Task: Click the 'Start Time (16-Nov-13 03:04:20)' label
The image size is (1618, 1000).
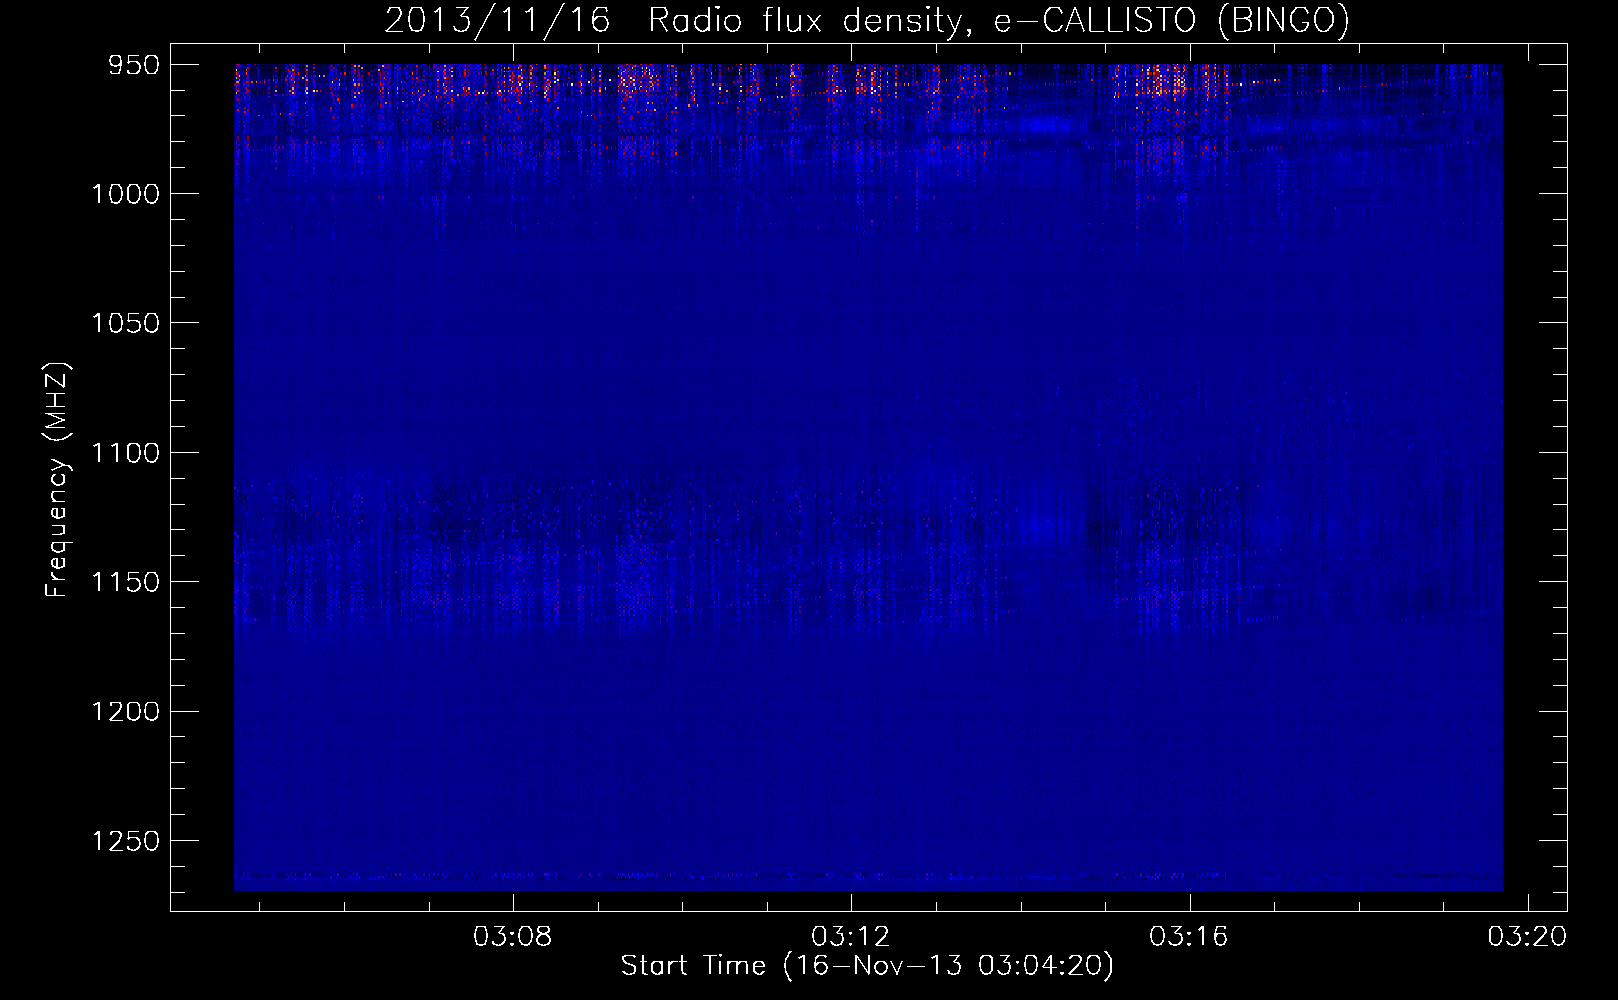Action: click(867, 966)
